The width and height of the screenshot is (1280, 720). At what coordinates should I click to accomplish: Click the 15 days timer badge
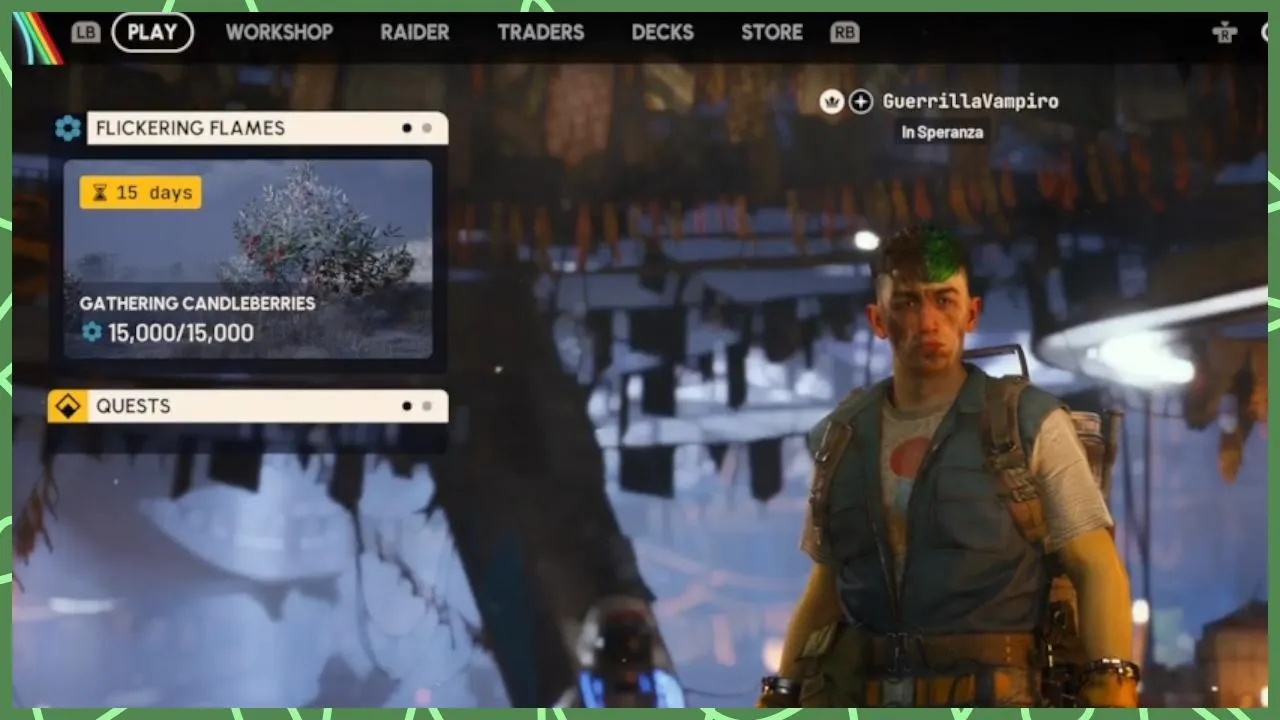(140, 193)
